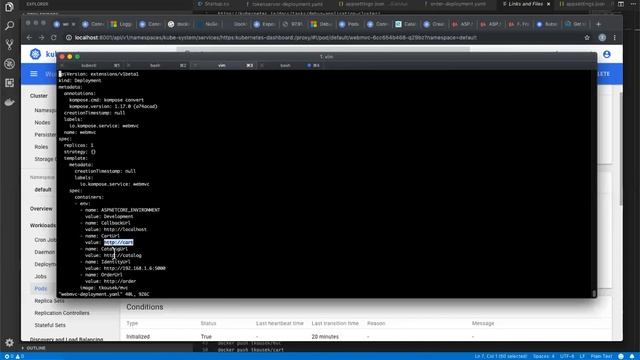Click the http://catalog value line
This screenshot has width=640, height=360.
point(113,256)
